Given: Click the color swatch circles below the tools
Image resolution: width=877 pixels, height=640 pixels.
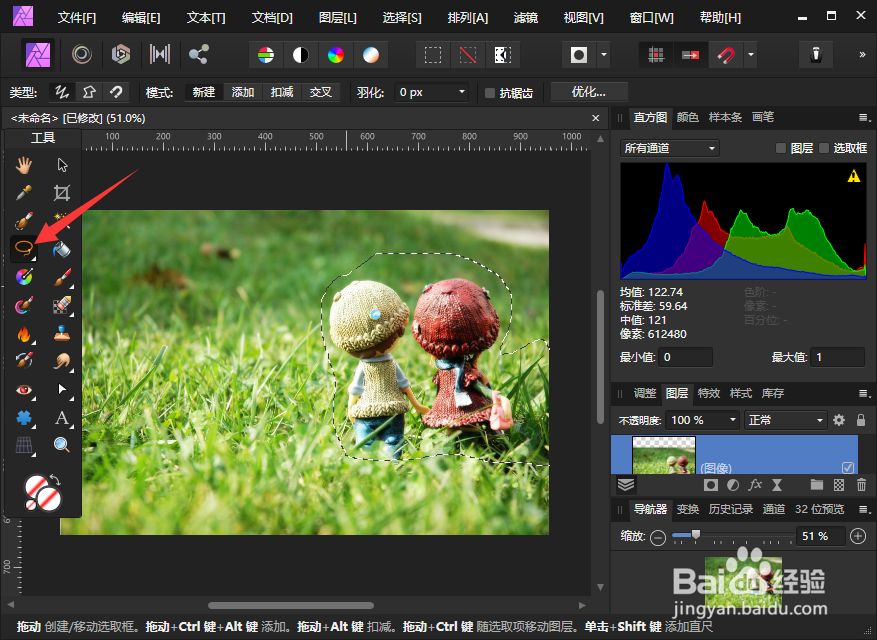Looking at the screenshot, I should click(x=40, y=492).
